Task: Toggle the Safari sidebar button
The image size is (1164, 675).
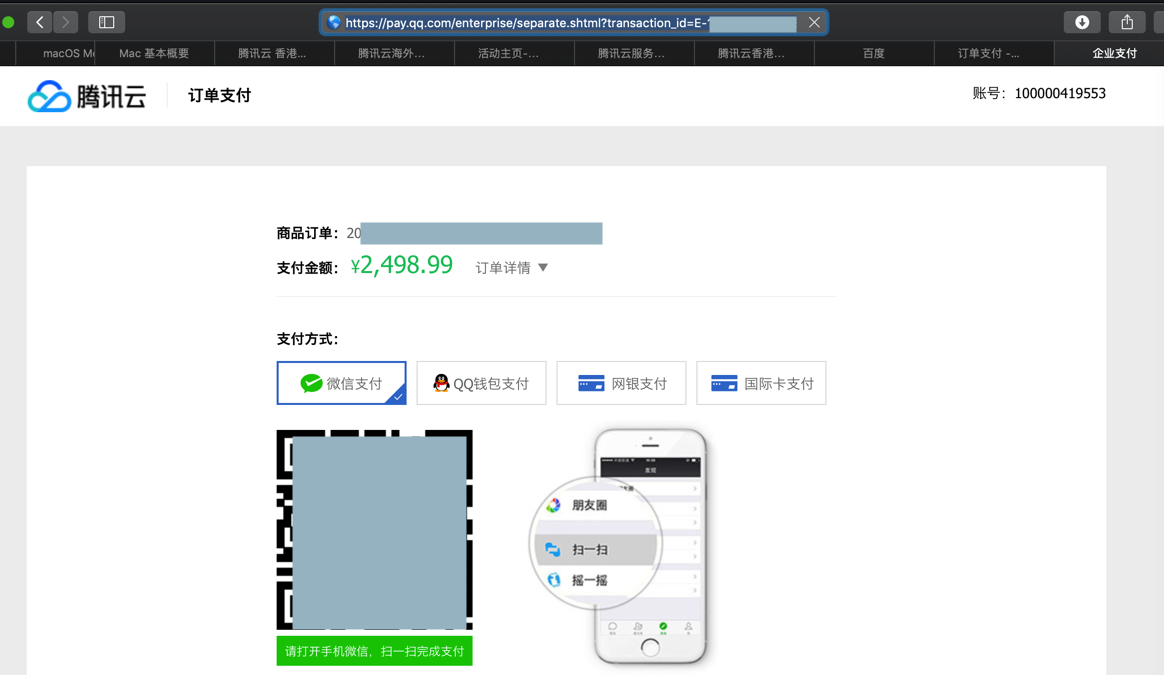Action: point(106,22)
